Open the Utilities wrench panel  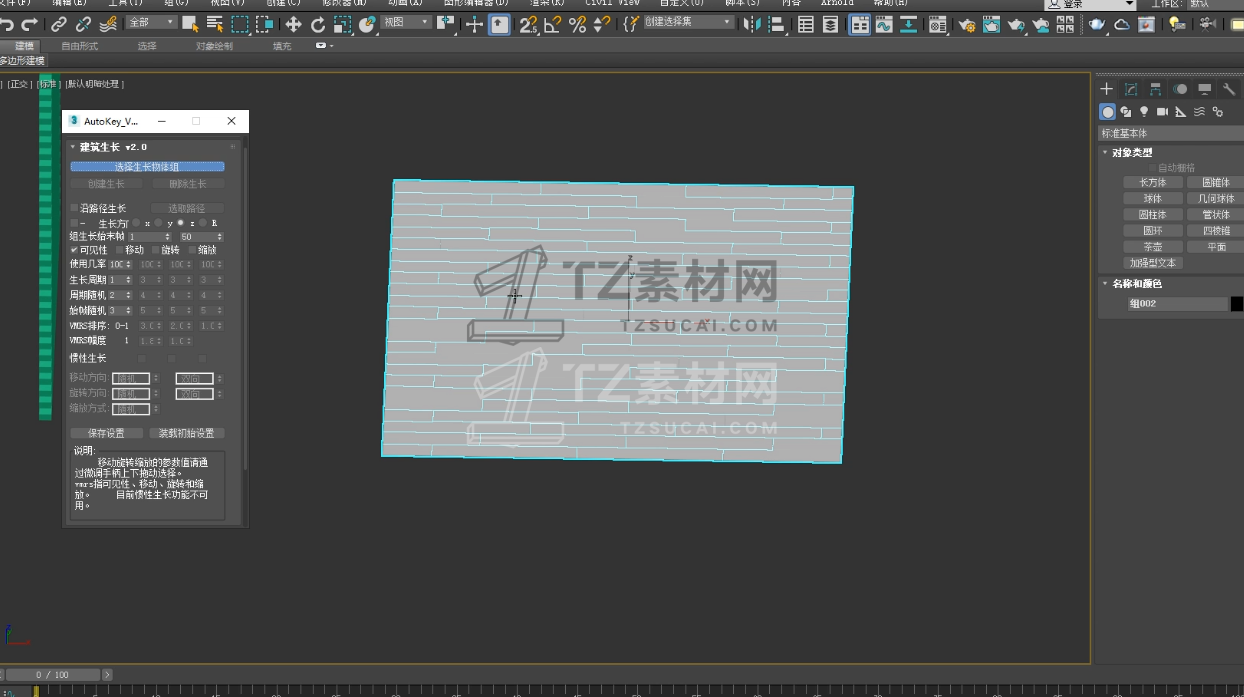(x=1229, y=89)
